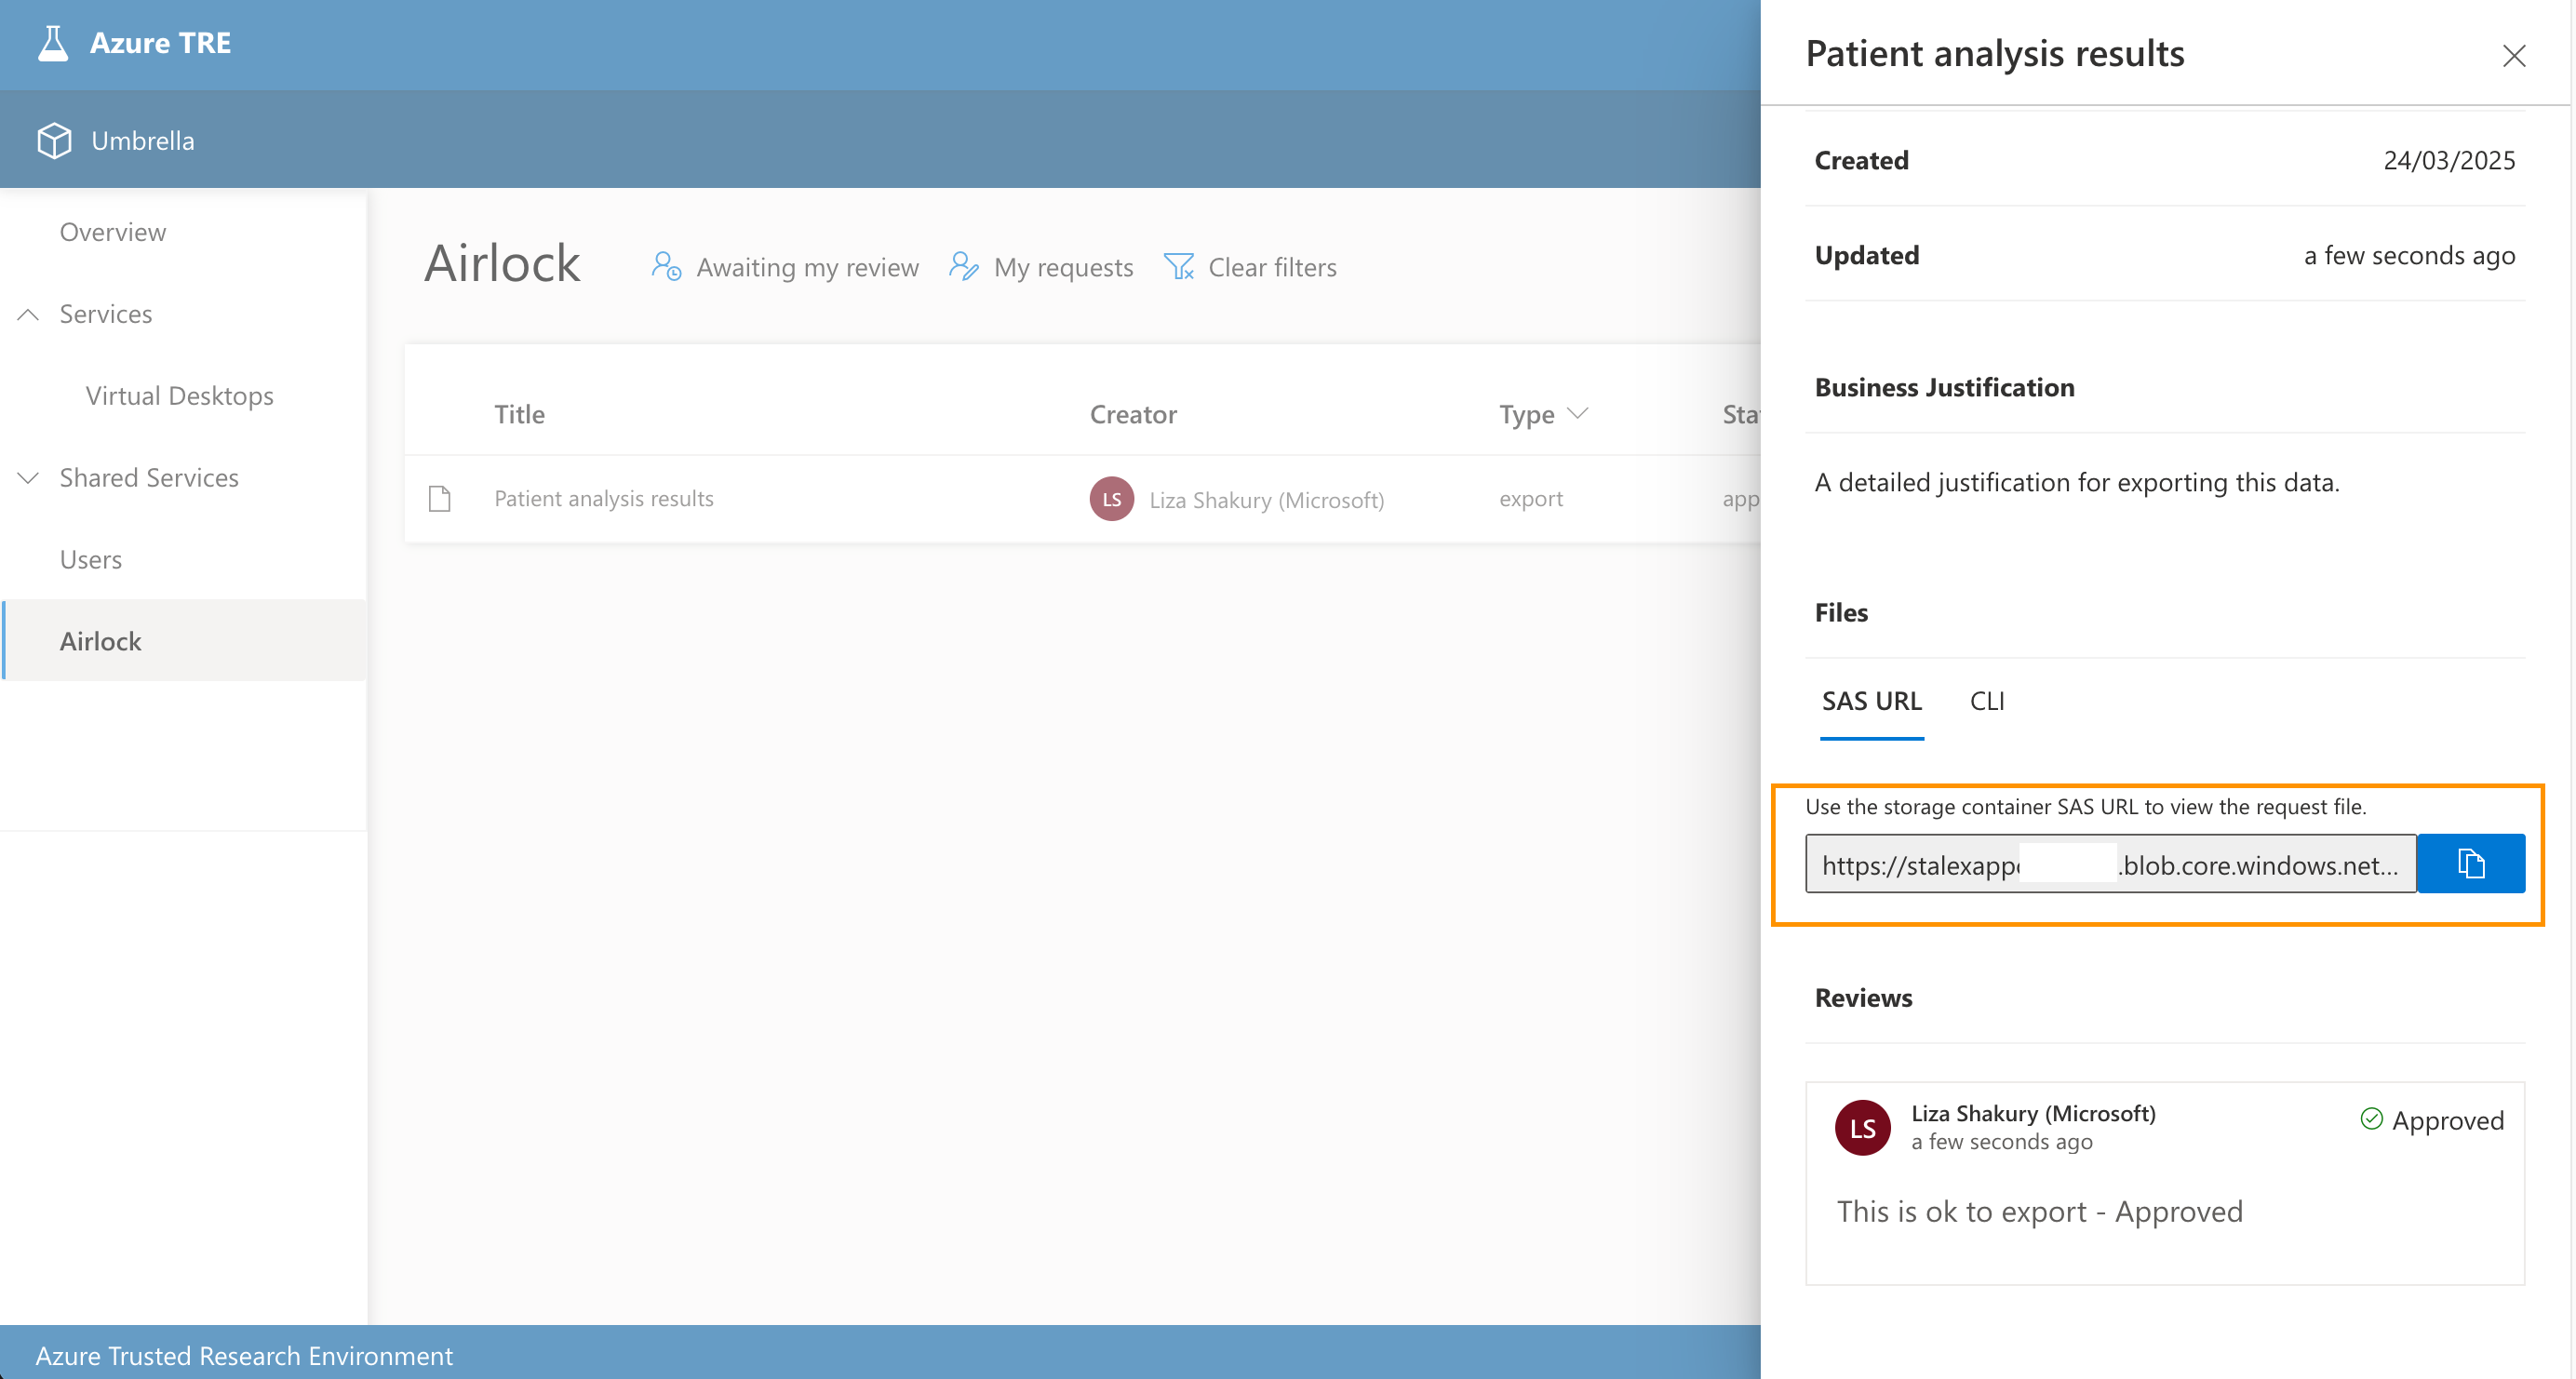Screen dimensions: 2576x1379
Task: Switch to the CLI tab
Action: [1986, 701]
